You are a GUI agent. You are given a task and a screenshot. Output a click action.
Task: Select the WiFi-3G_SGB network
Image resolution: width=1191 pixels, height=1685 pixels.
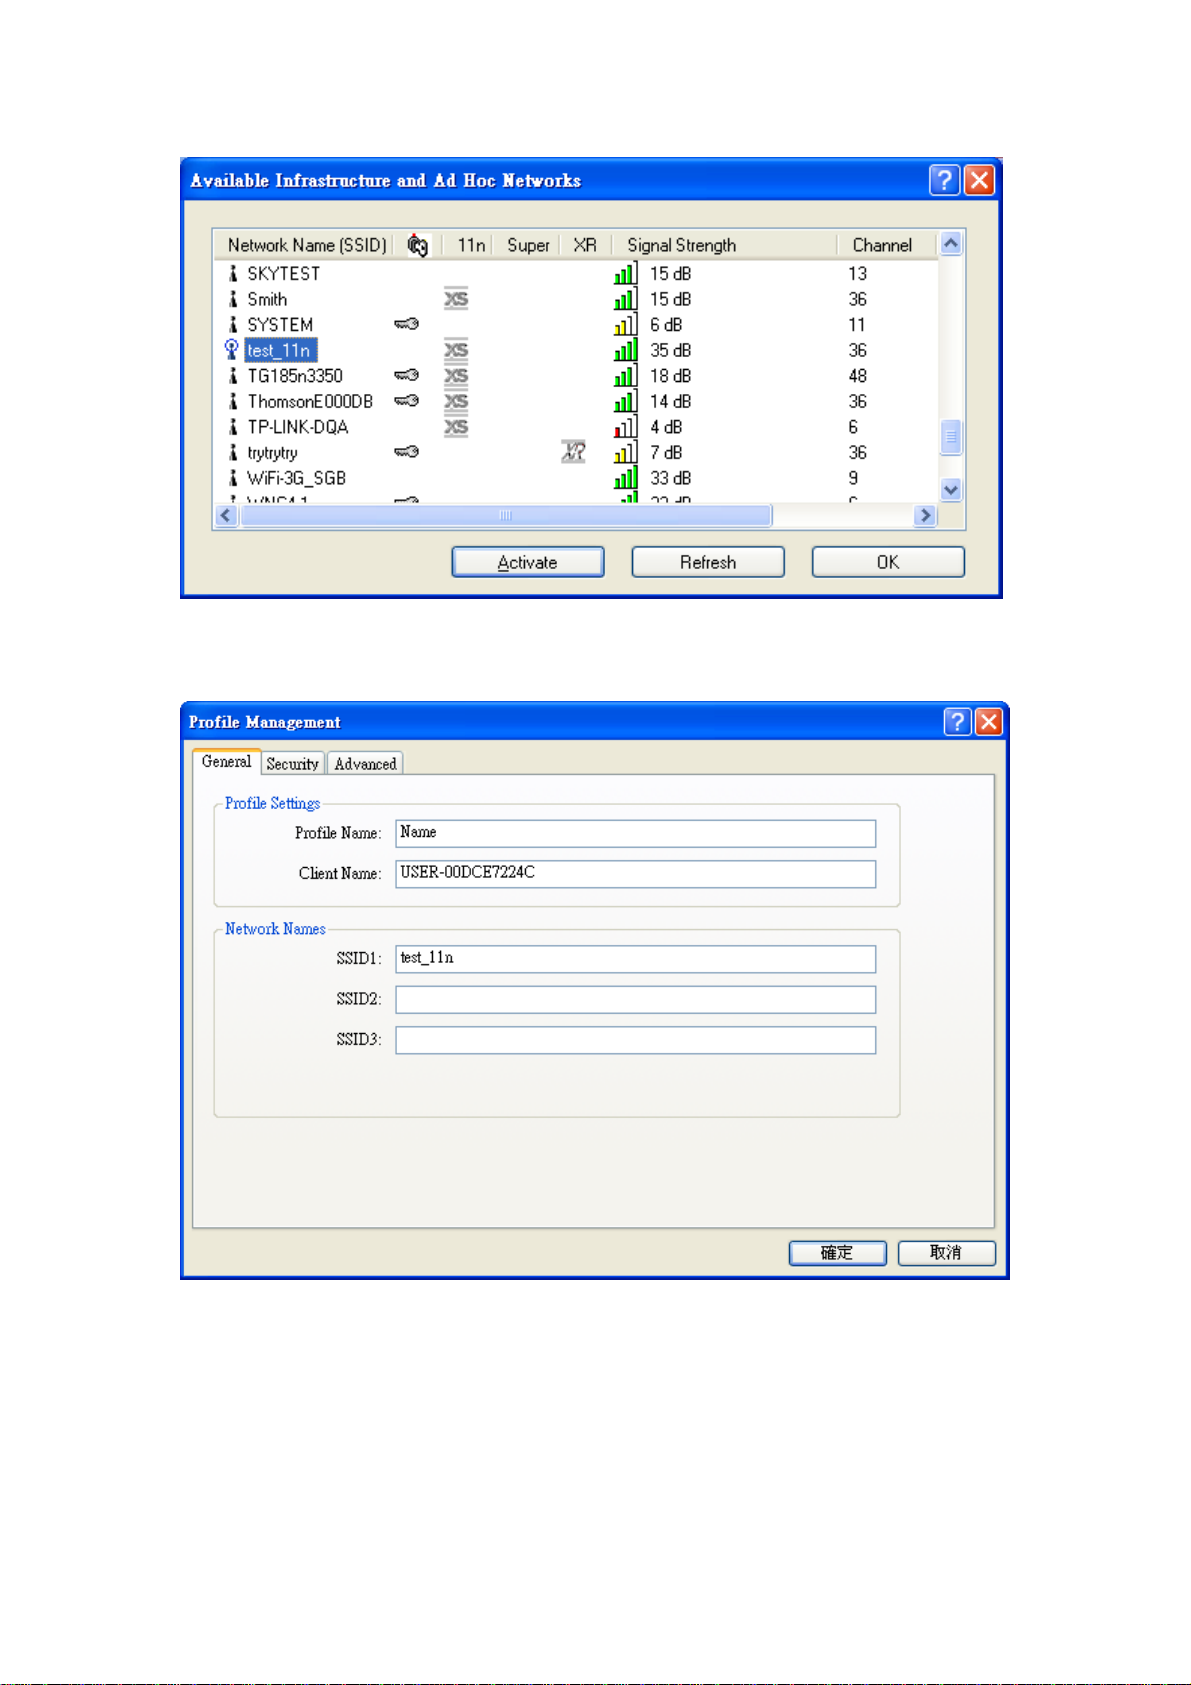576,478
